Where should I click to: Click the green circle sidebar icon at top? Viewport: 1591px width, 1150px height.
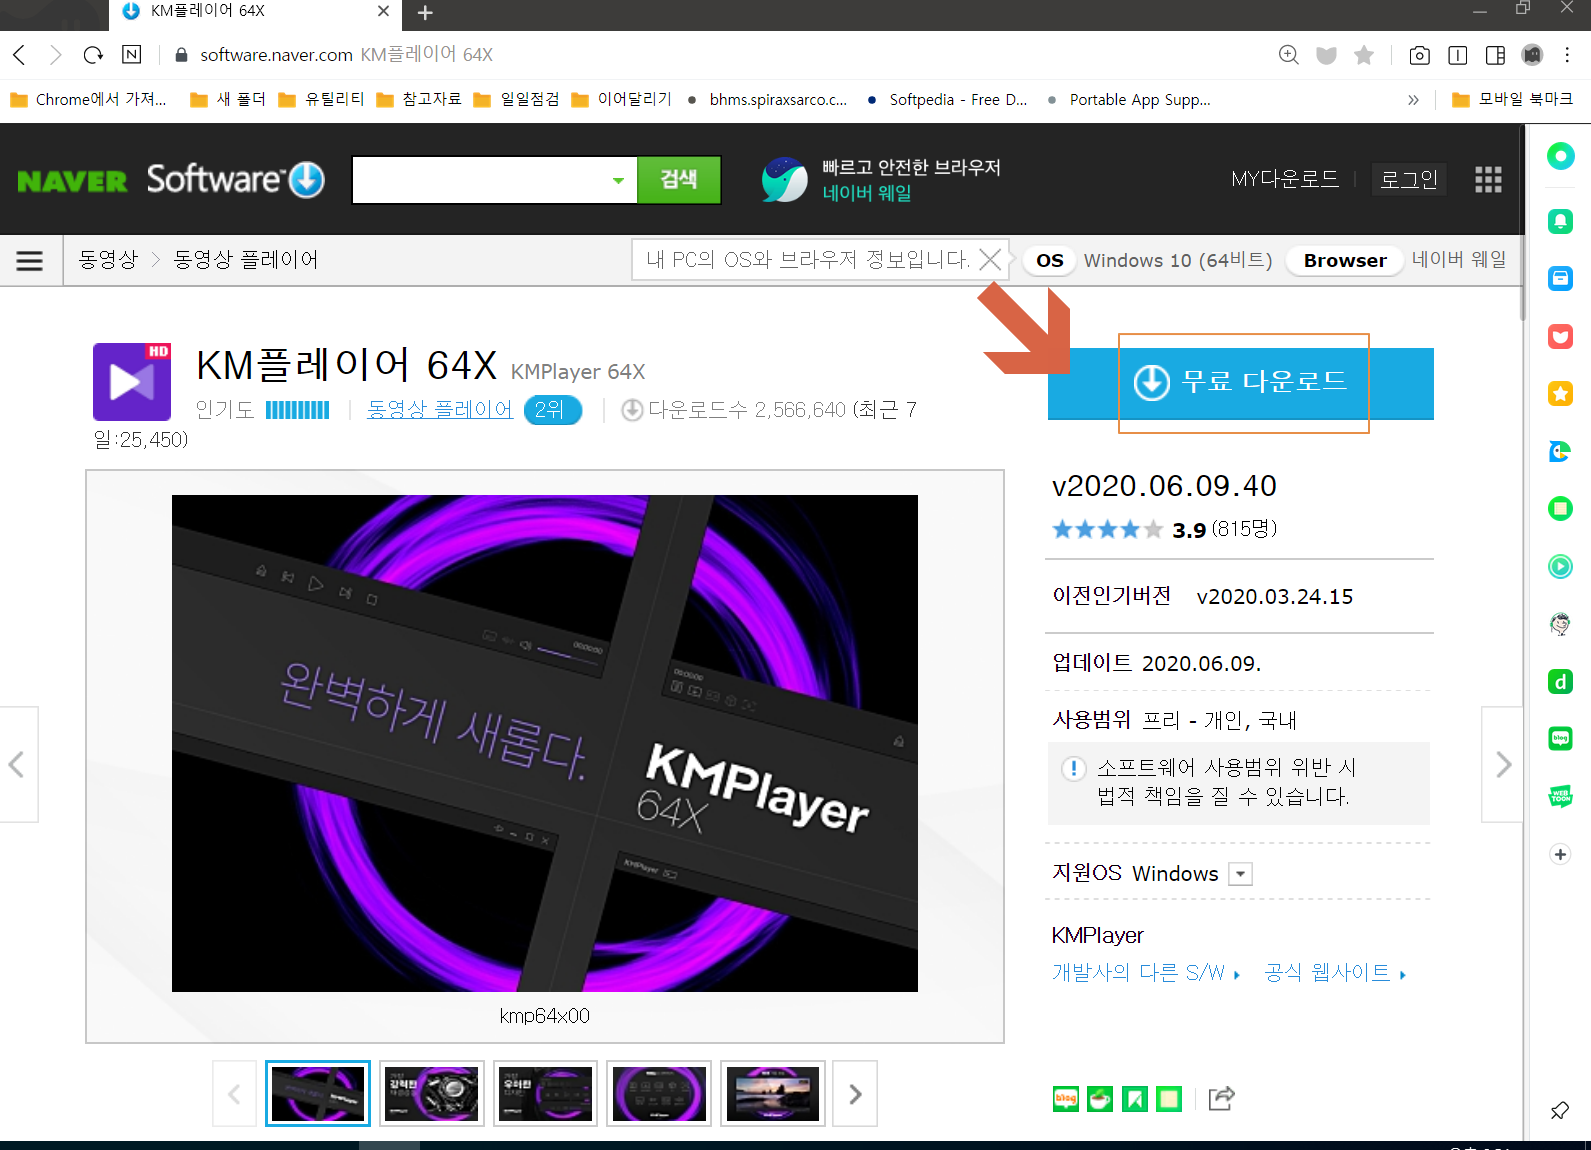coord(1560,156)
